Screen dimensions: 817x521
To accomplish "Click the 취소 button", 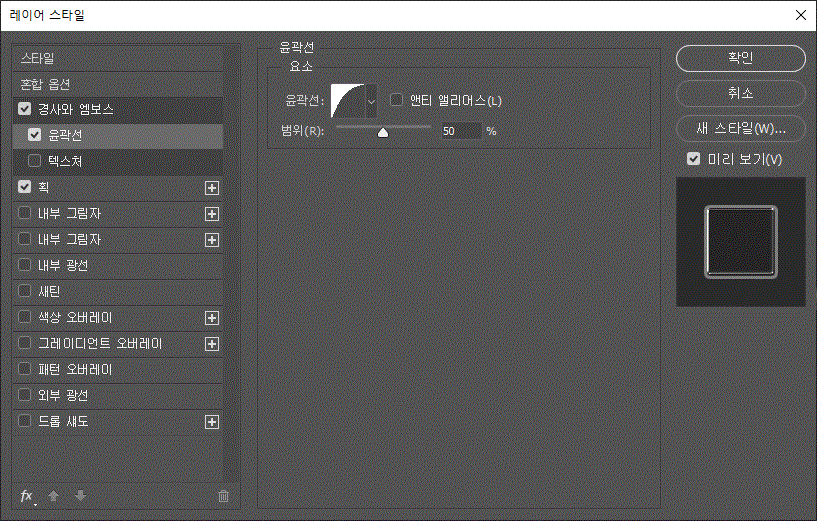I will pos(740,93).
